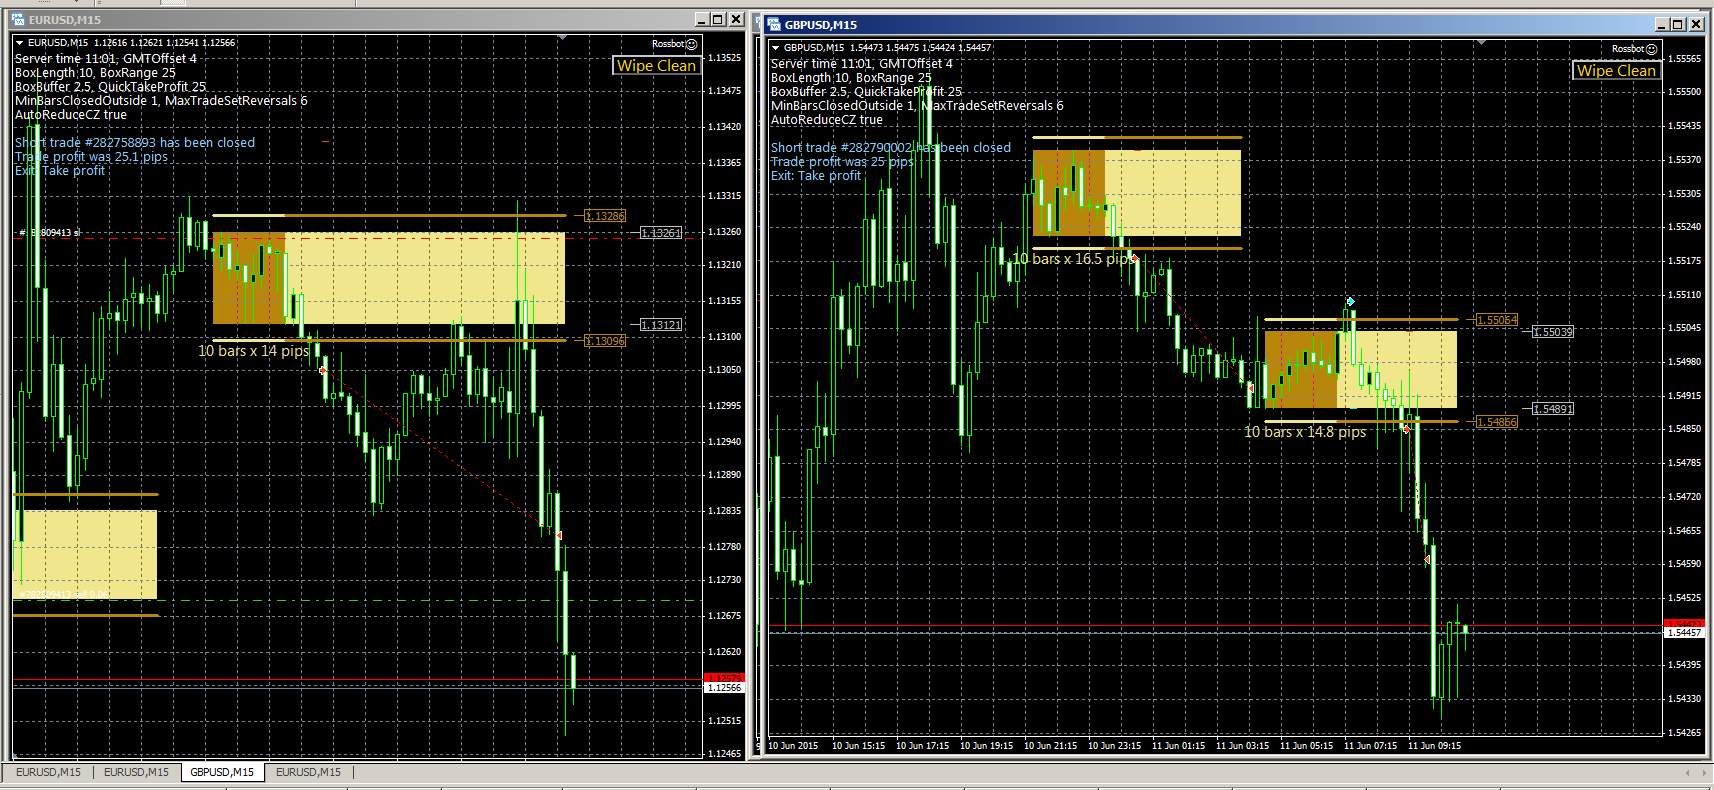
Task: Maximize the GBPUSD,M15 chart window
Action: click(x=1678, y=24)
